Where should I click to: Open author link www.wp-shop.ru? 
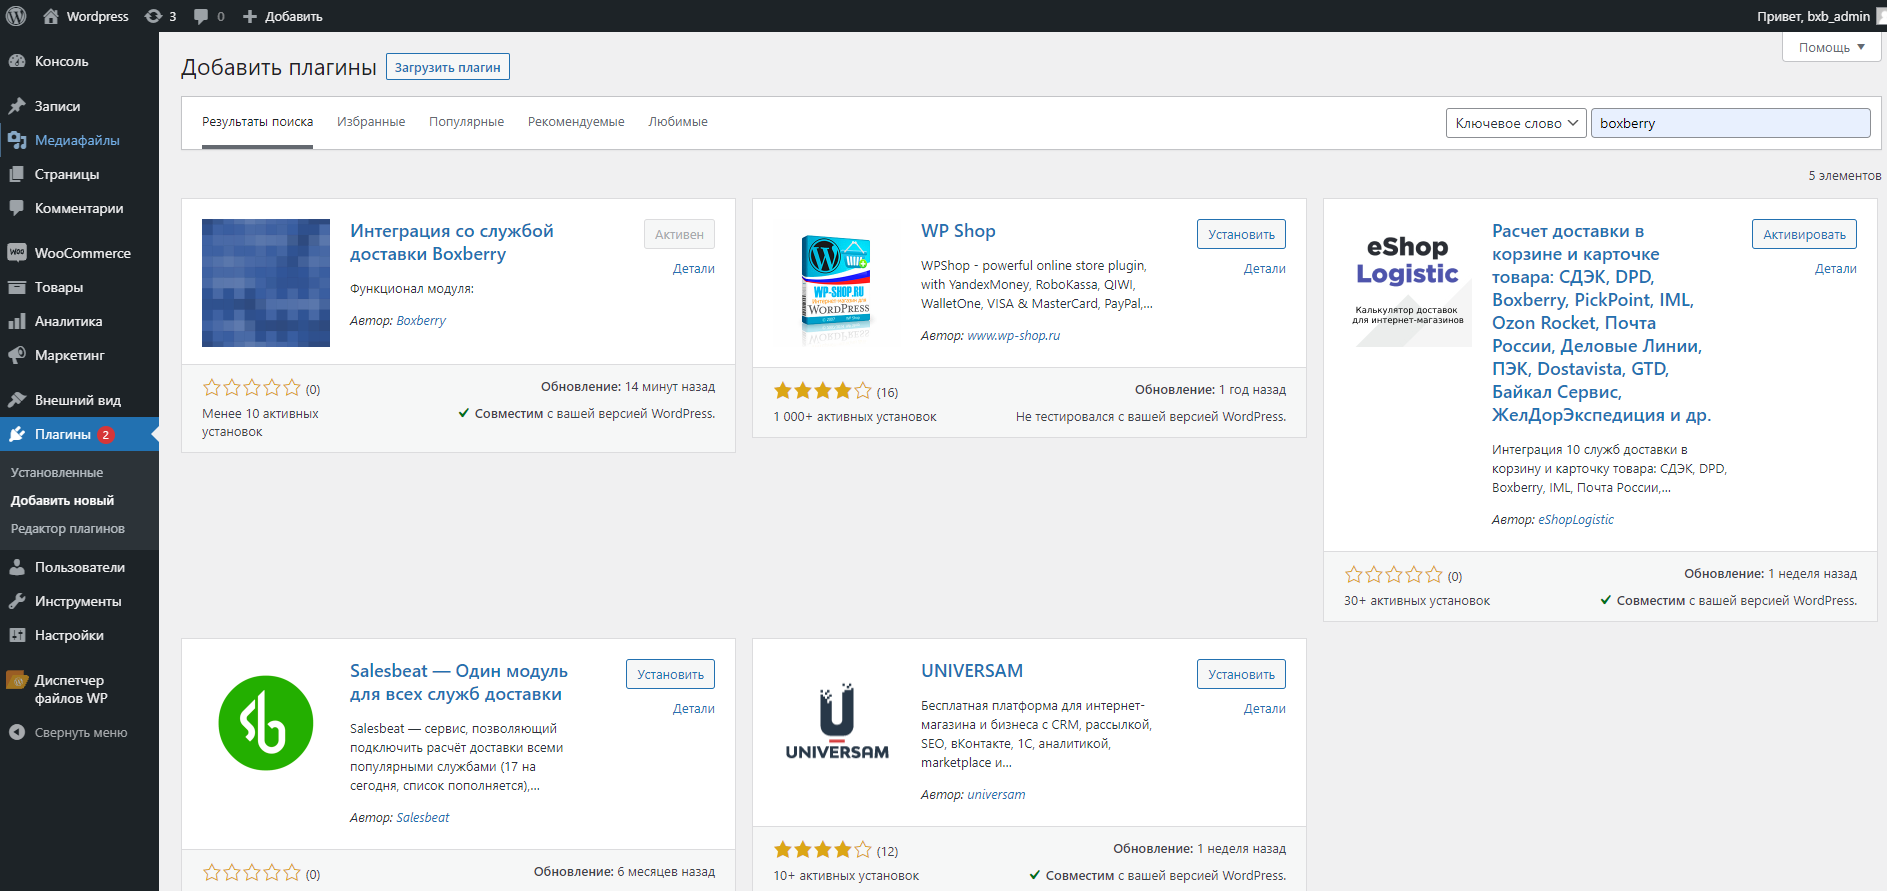[x=1013, y=336]
